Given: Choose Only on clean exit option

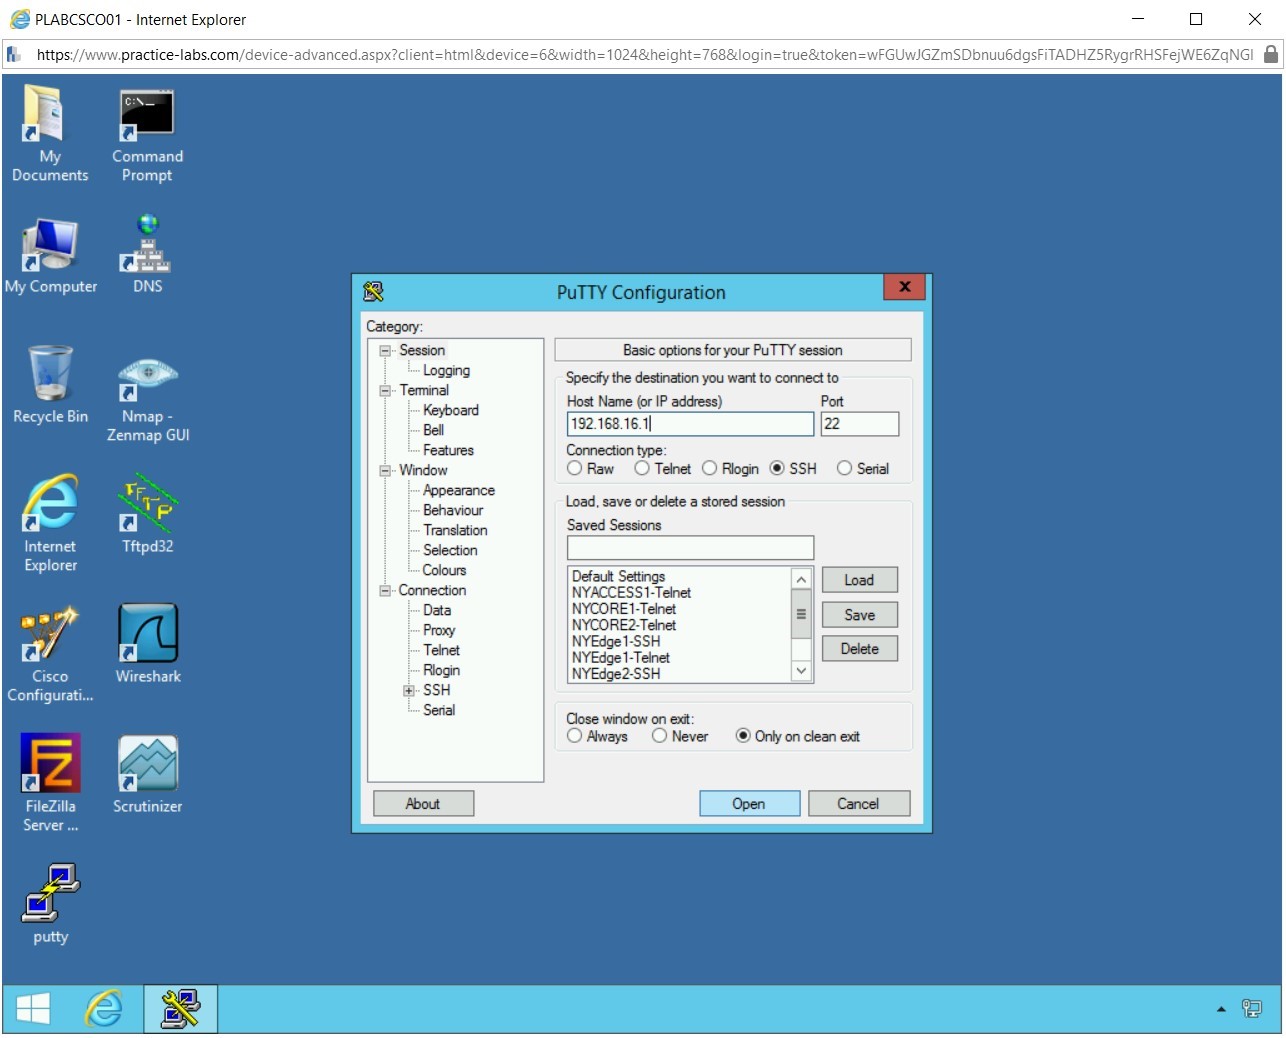Looking at the screenshot, I should (743, 736).
